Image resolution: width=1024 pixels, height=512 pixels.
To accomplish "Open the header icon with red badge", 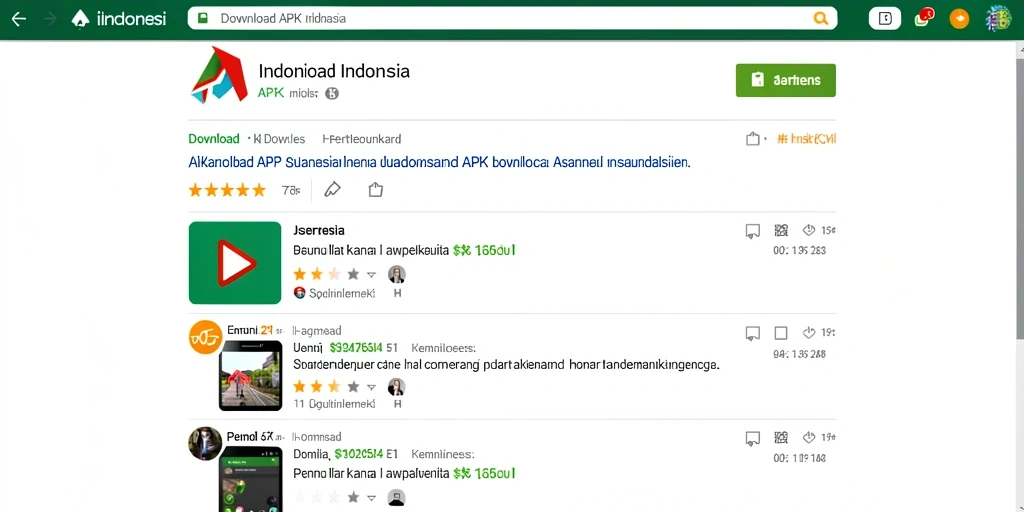I will pos(924,18).
